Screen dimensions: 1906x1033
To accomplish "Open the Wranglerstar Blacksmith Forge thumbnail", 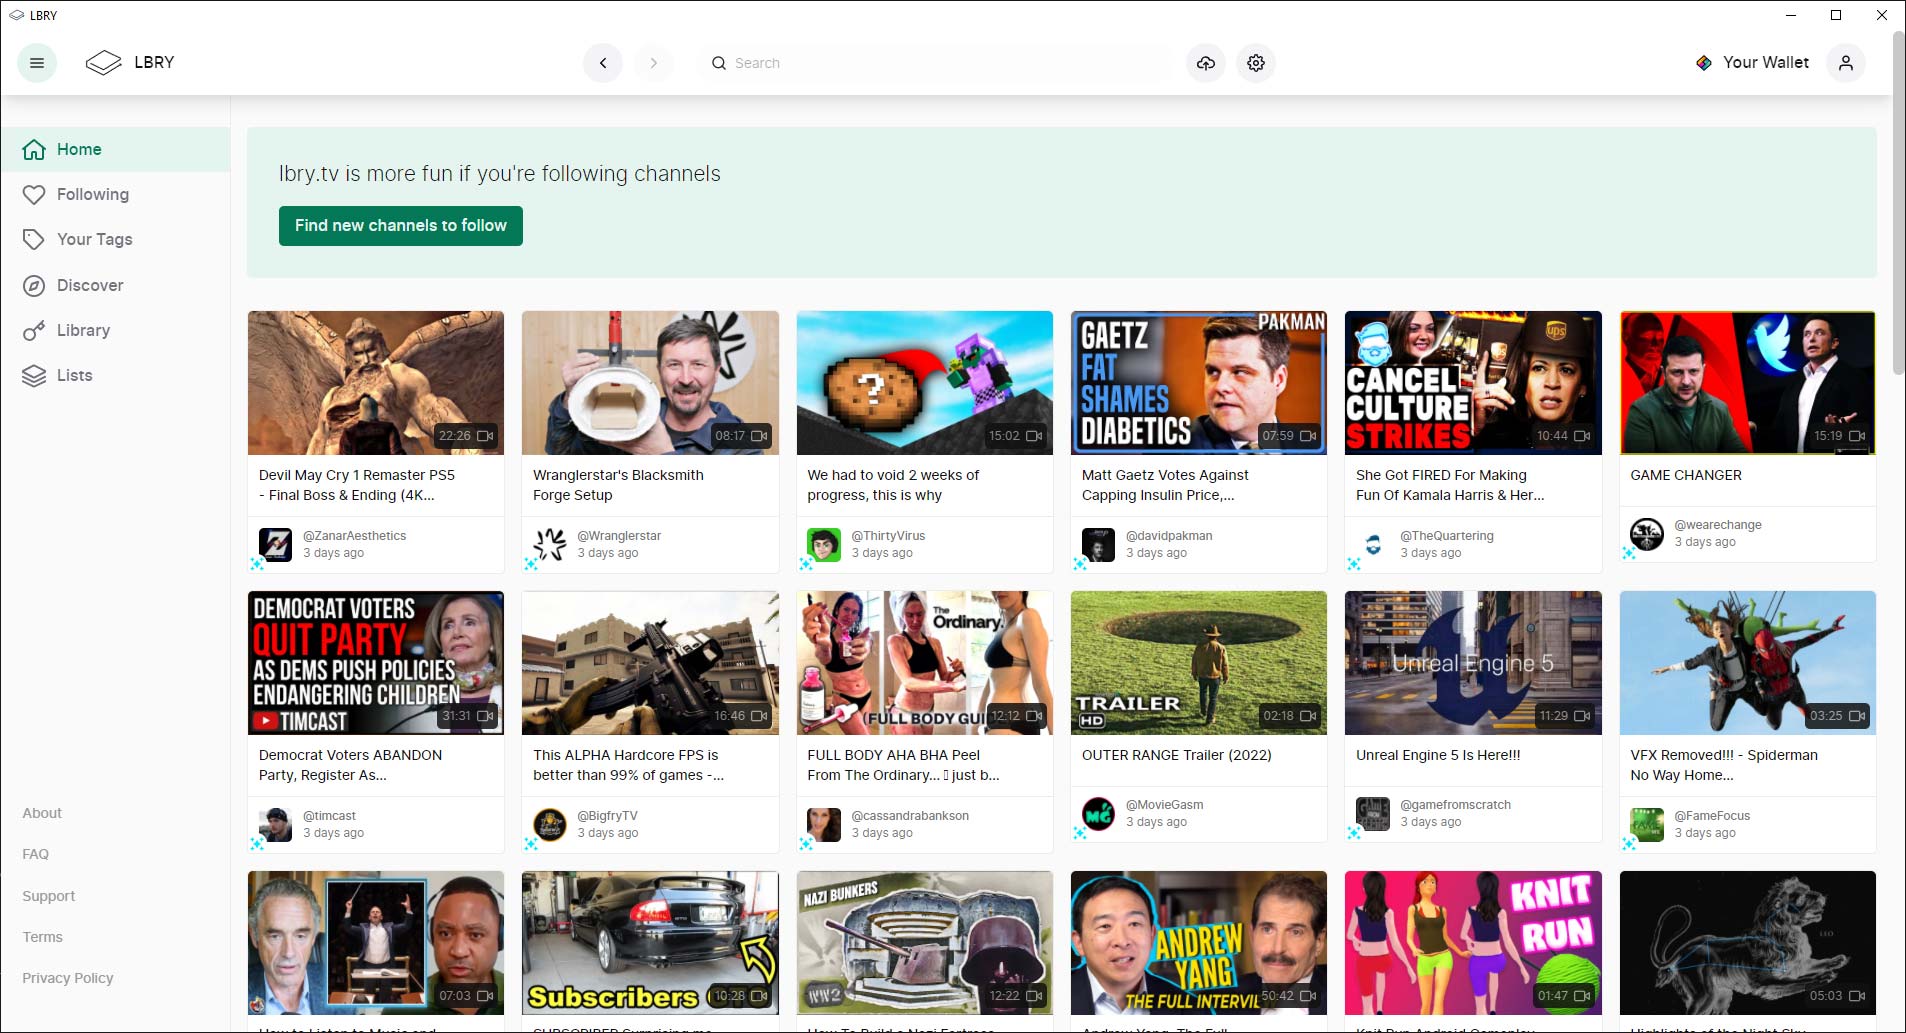I will (650, 383).
